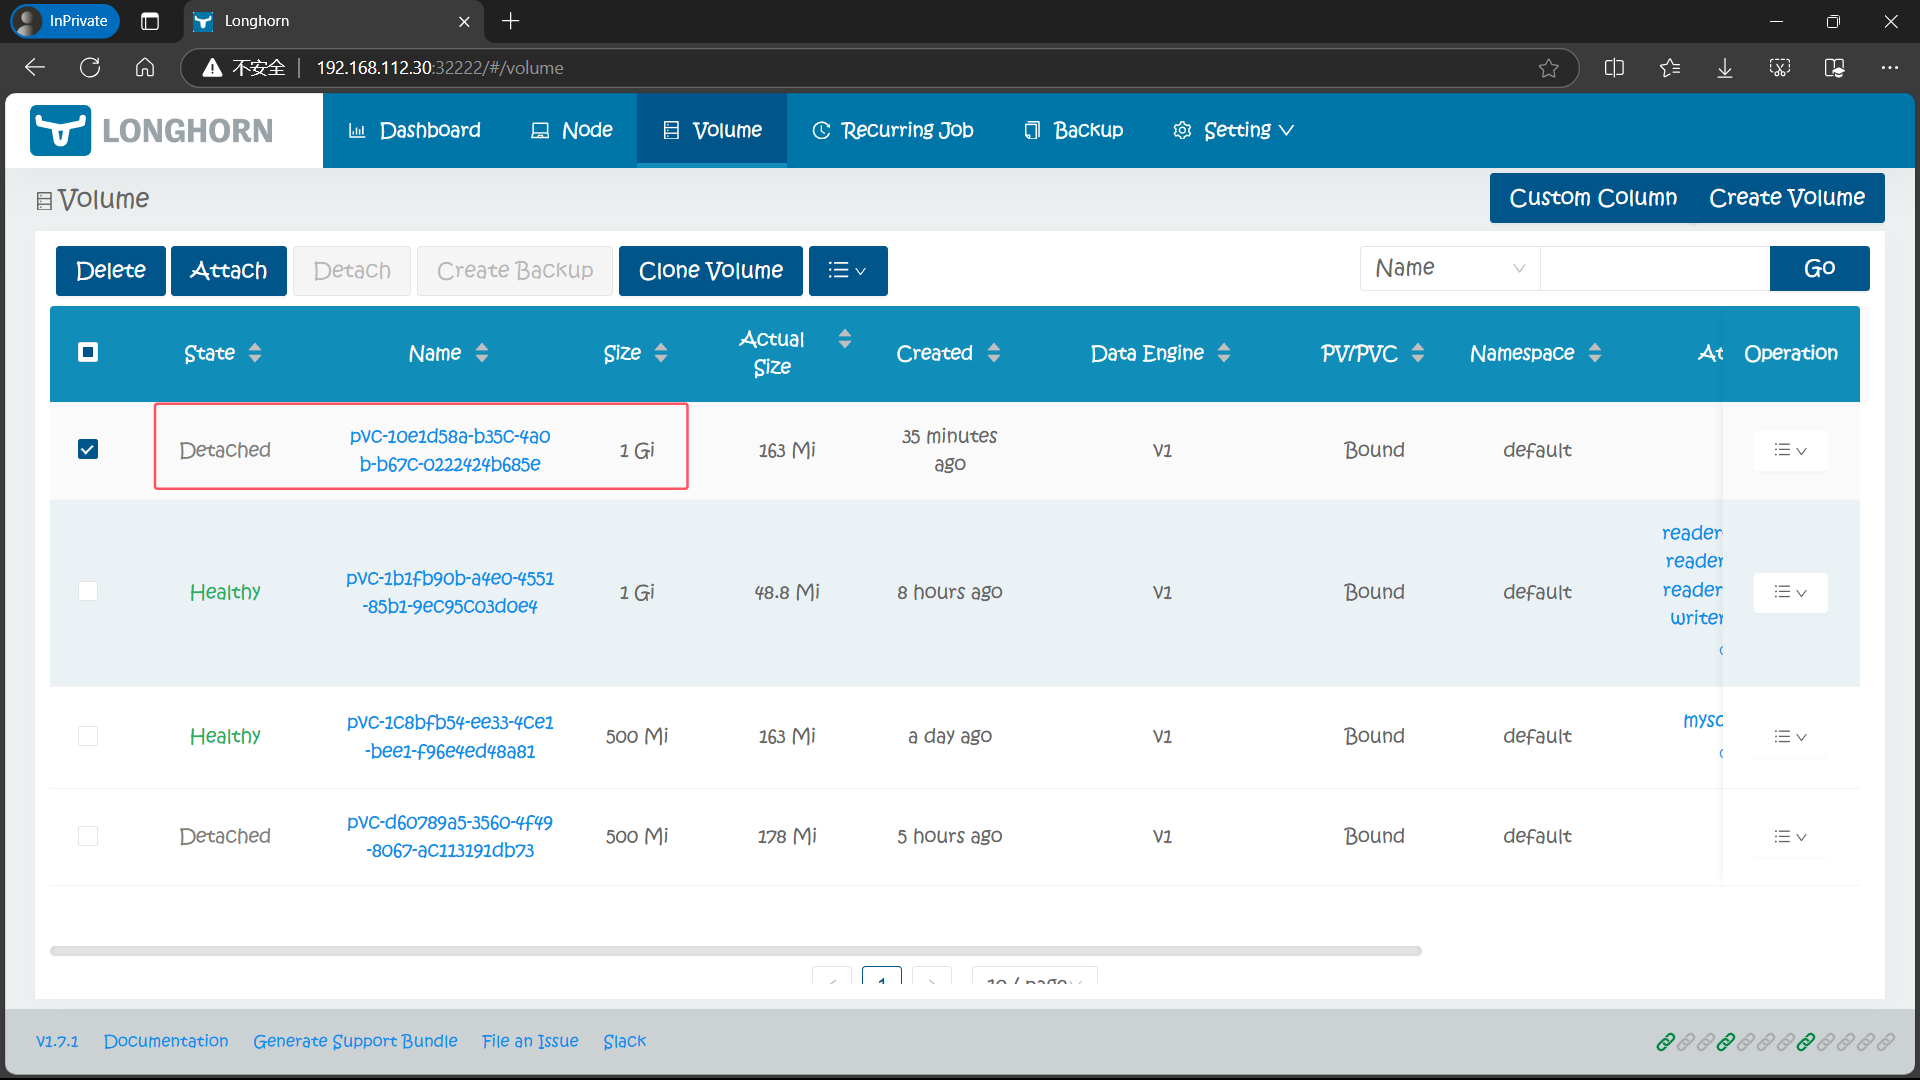Click the not-secure warning icon
This screenshot has width=1920, height=1080.
click(212, 68)
